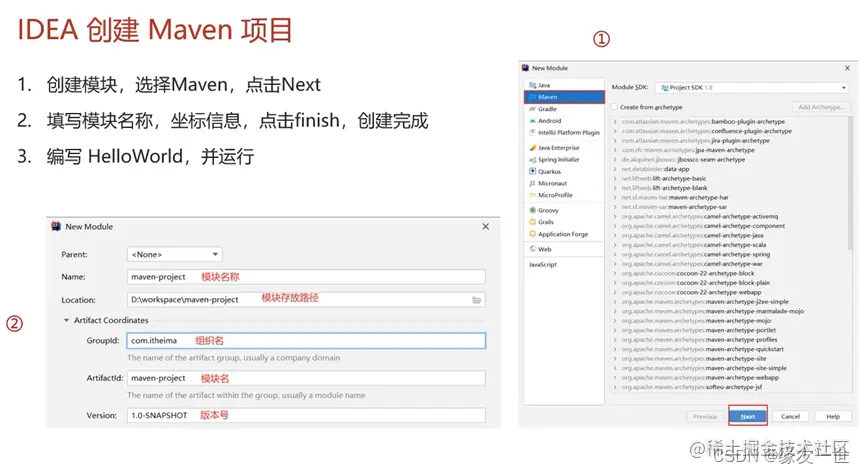Select the JavaScript module type

point(543,264)
